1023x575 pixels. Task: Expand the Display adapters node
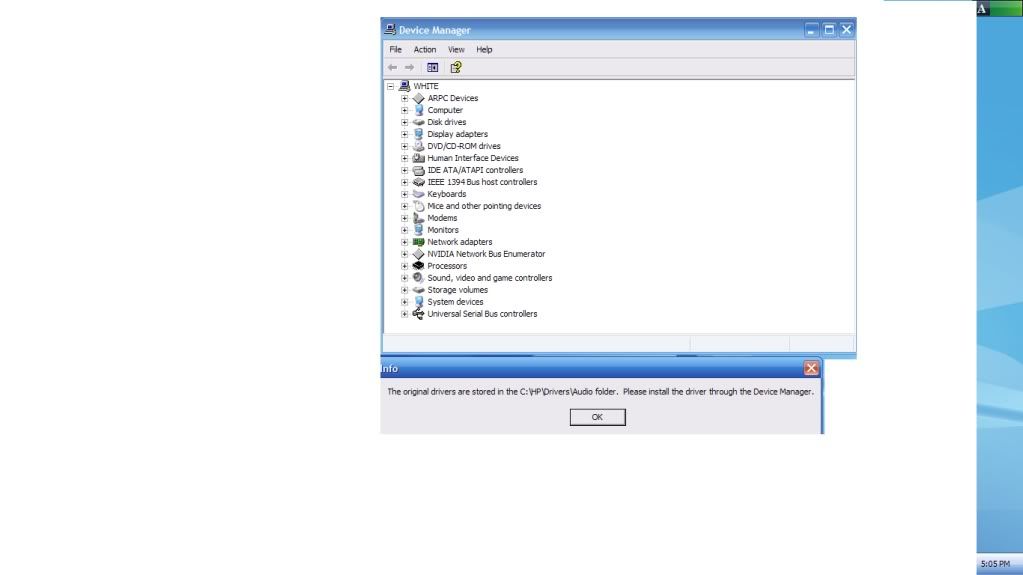405,134
